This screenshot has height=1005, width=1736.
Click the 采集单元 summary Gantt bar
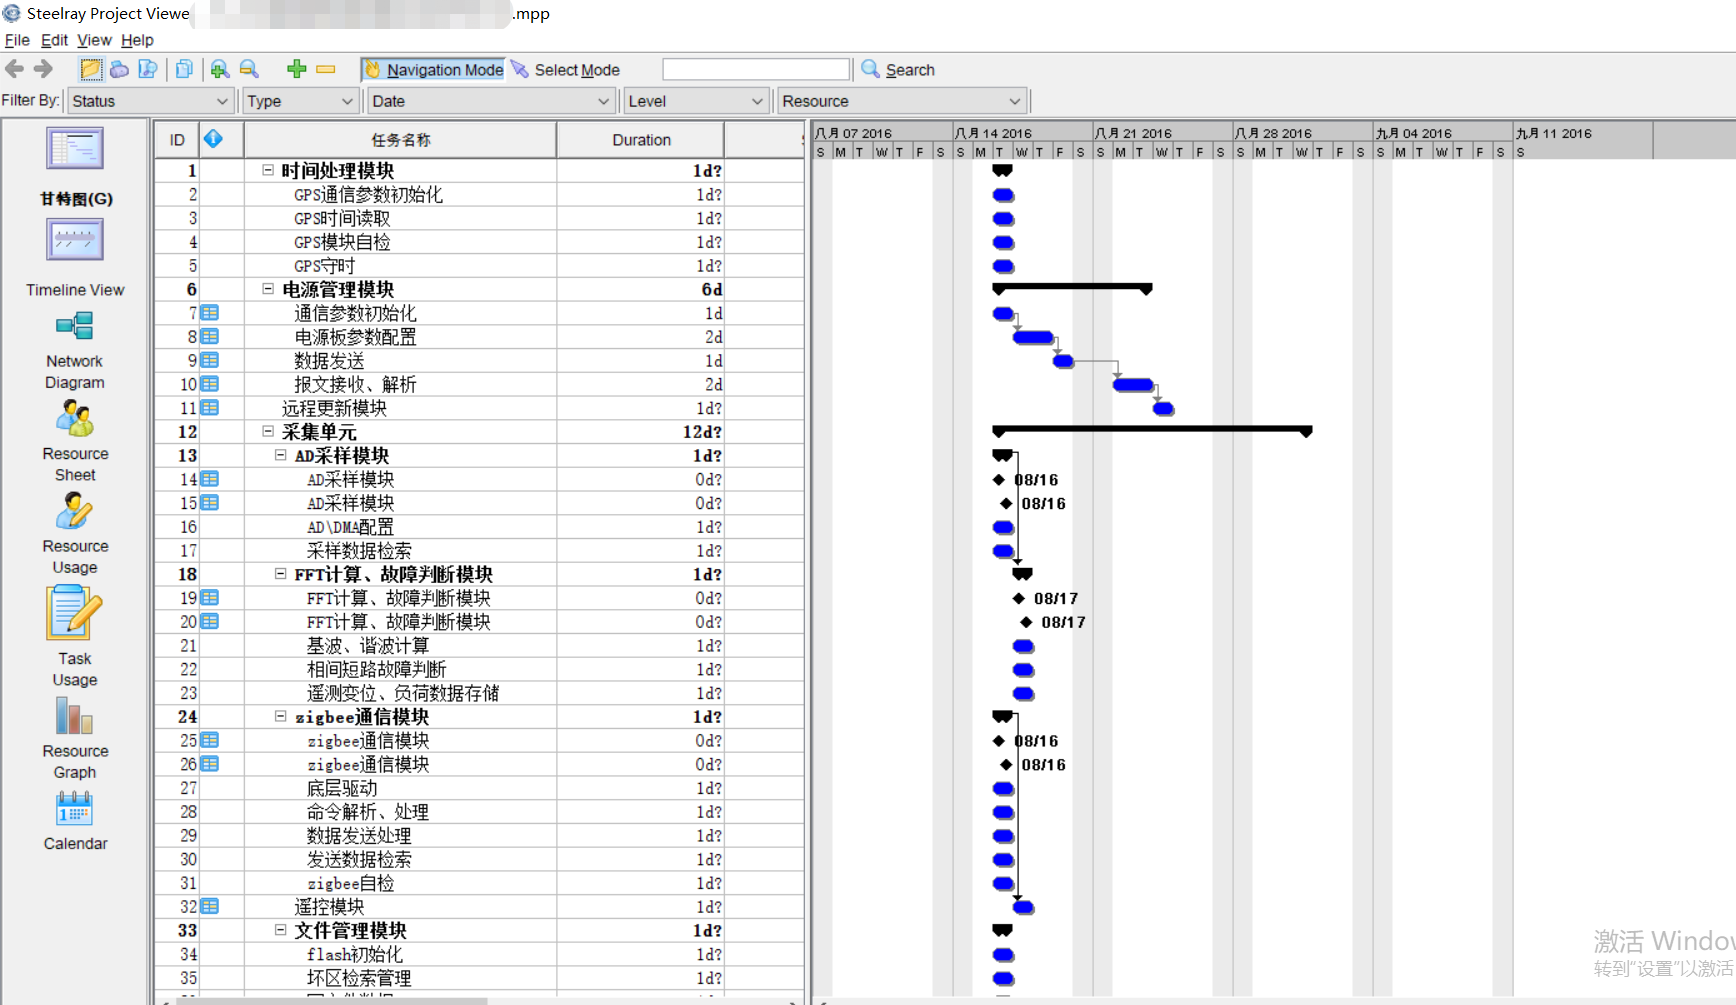click(1152, 431)
